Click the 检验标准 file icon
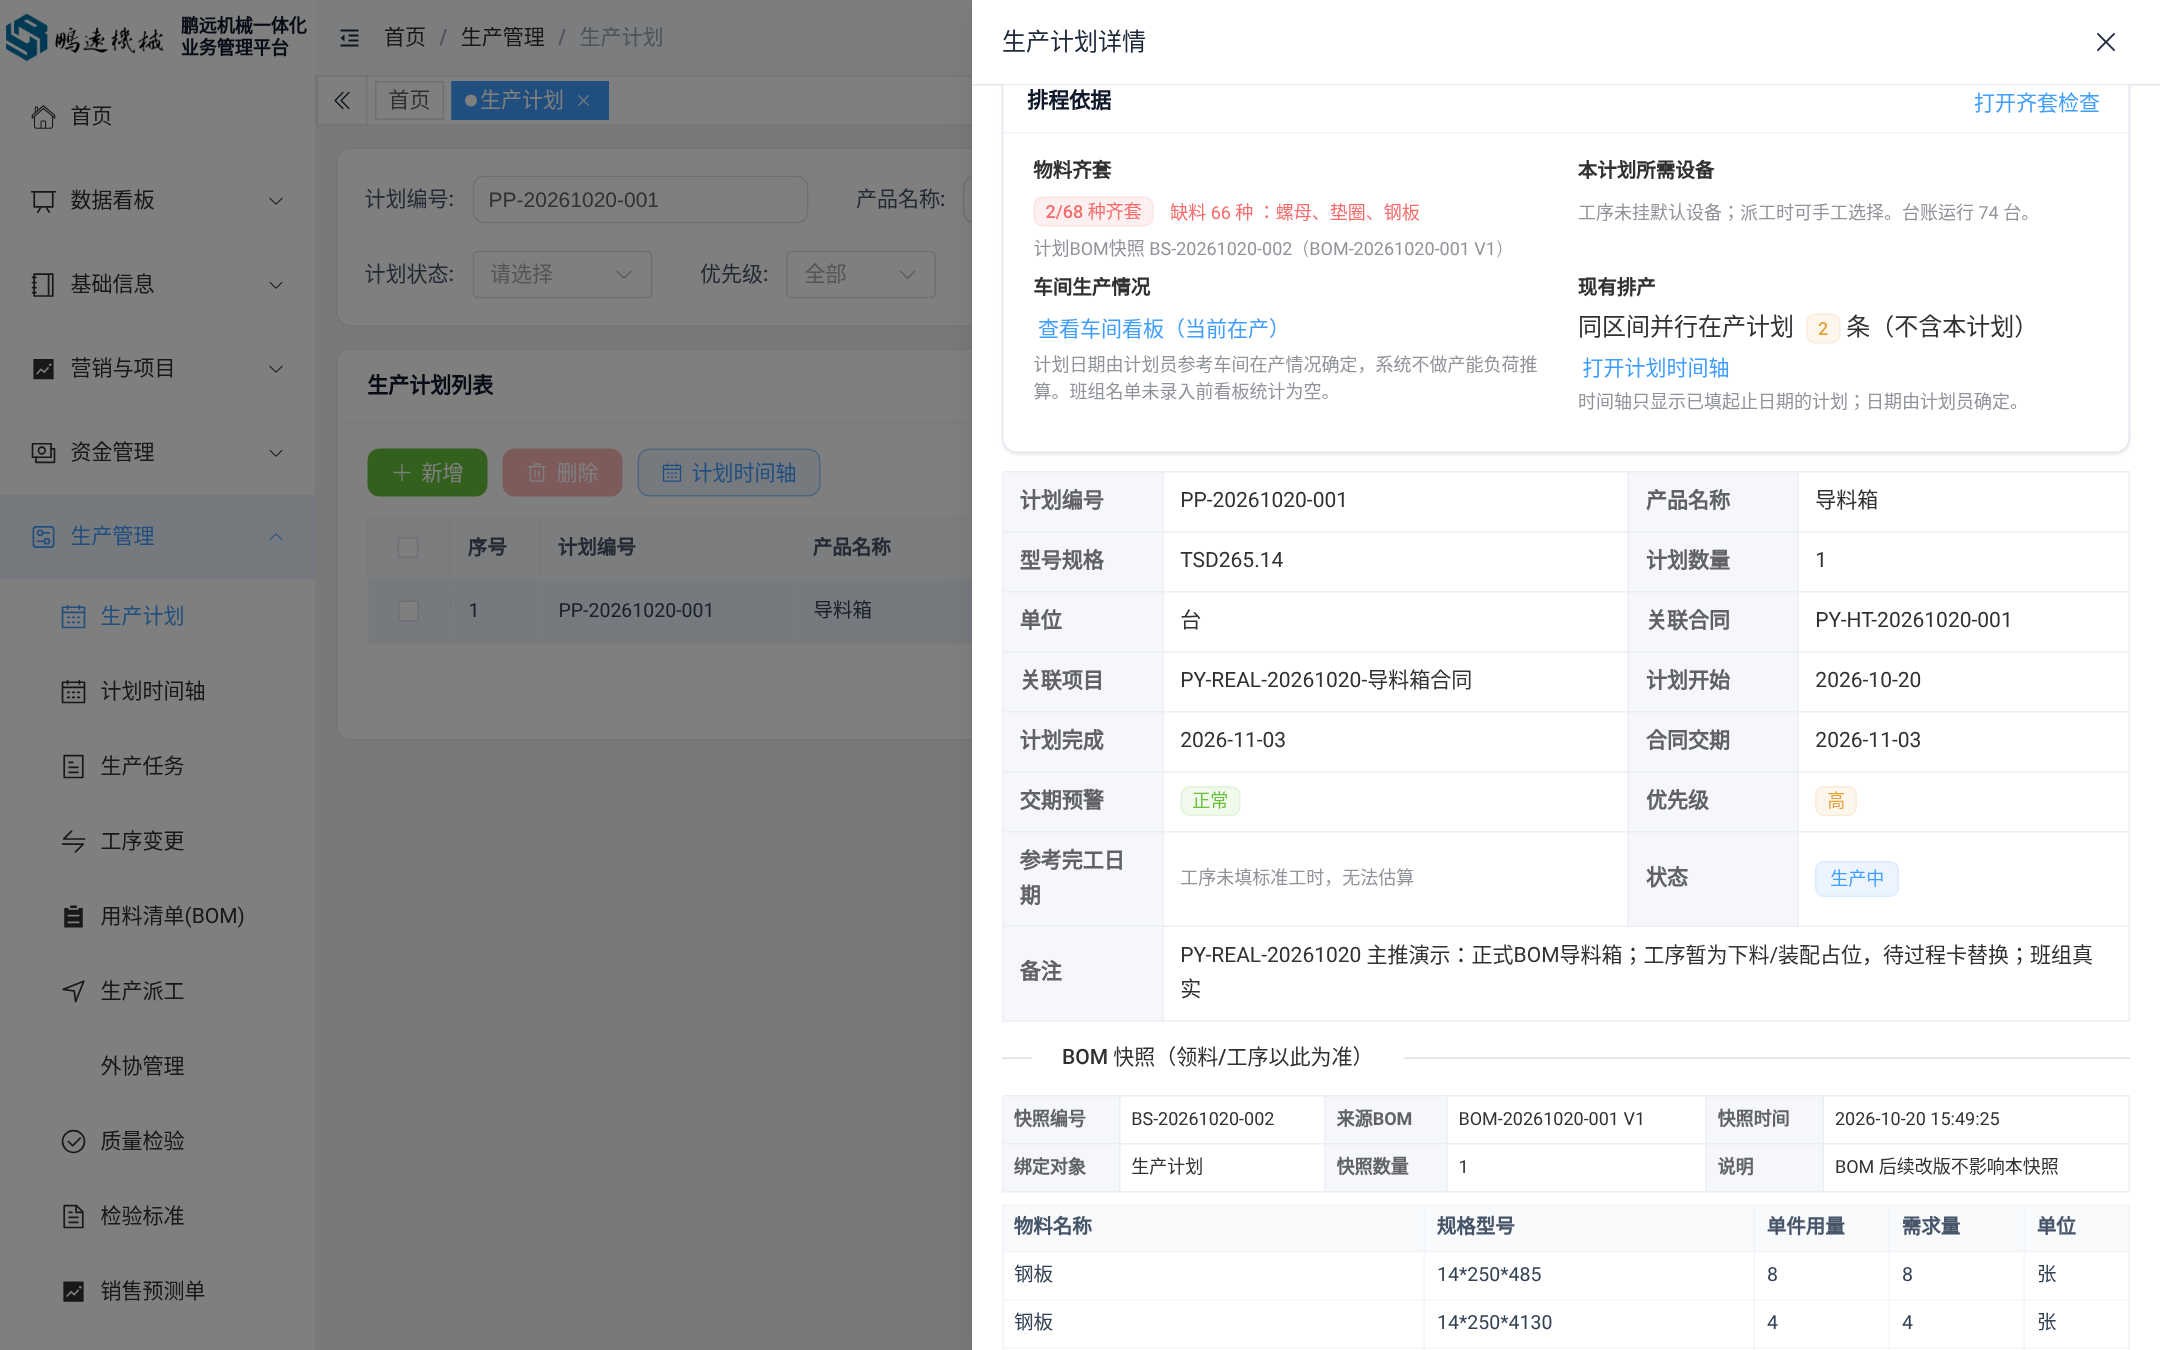Image resolution: width=2160 pixels, height=1350 pixels. pos(73,1216)
